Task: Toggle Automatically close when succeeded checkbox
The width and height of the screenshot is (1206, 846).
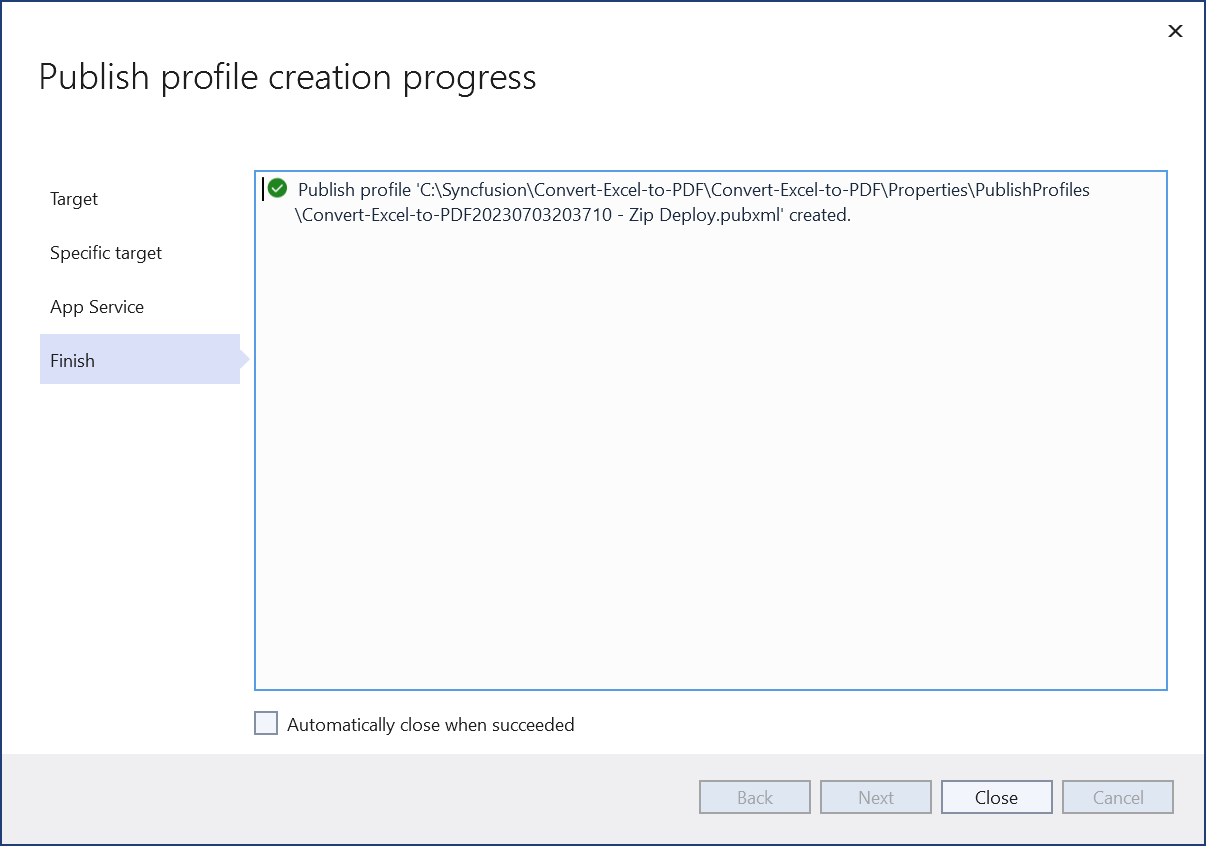Action: coord(266,723)
